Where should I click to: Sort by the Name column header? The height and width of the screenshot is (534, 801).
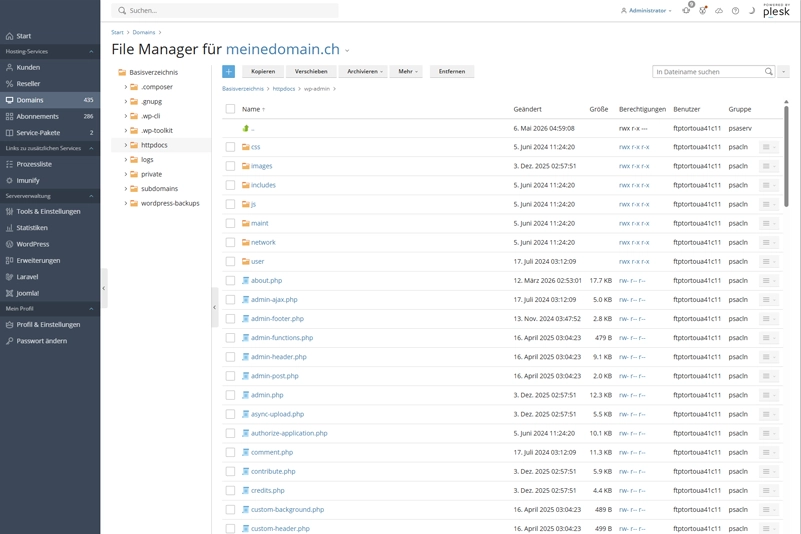253,109
